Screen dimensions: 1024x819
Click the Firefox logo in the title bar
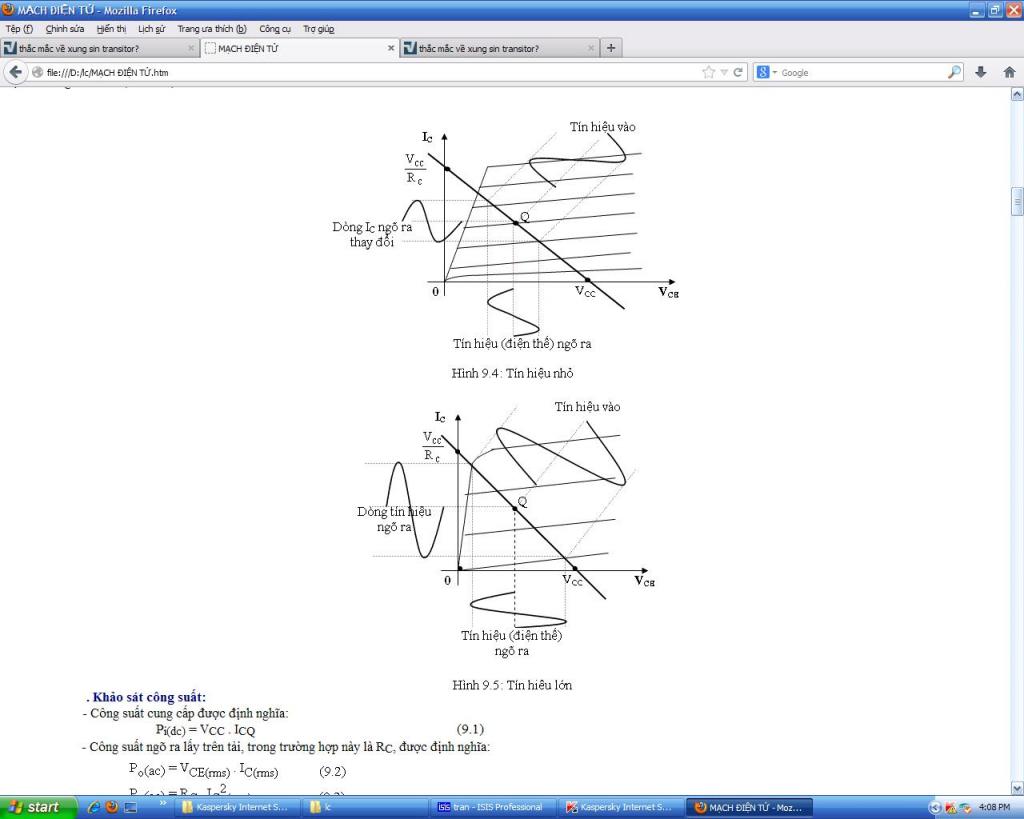click(8, 10)
